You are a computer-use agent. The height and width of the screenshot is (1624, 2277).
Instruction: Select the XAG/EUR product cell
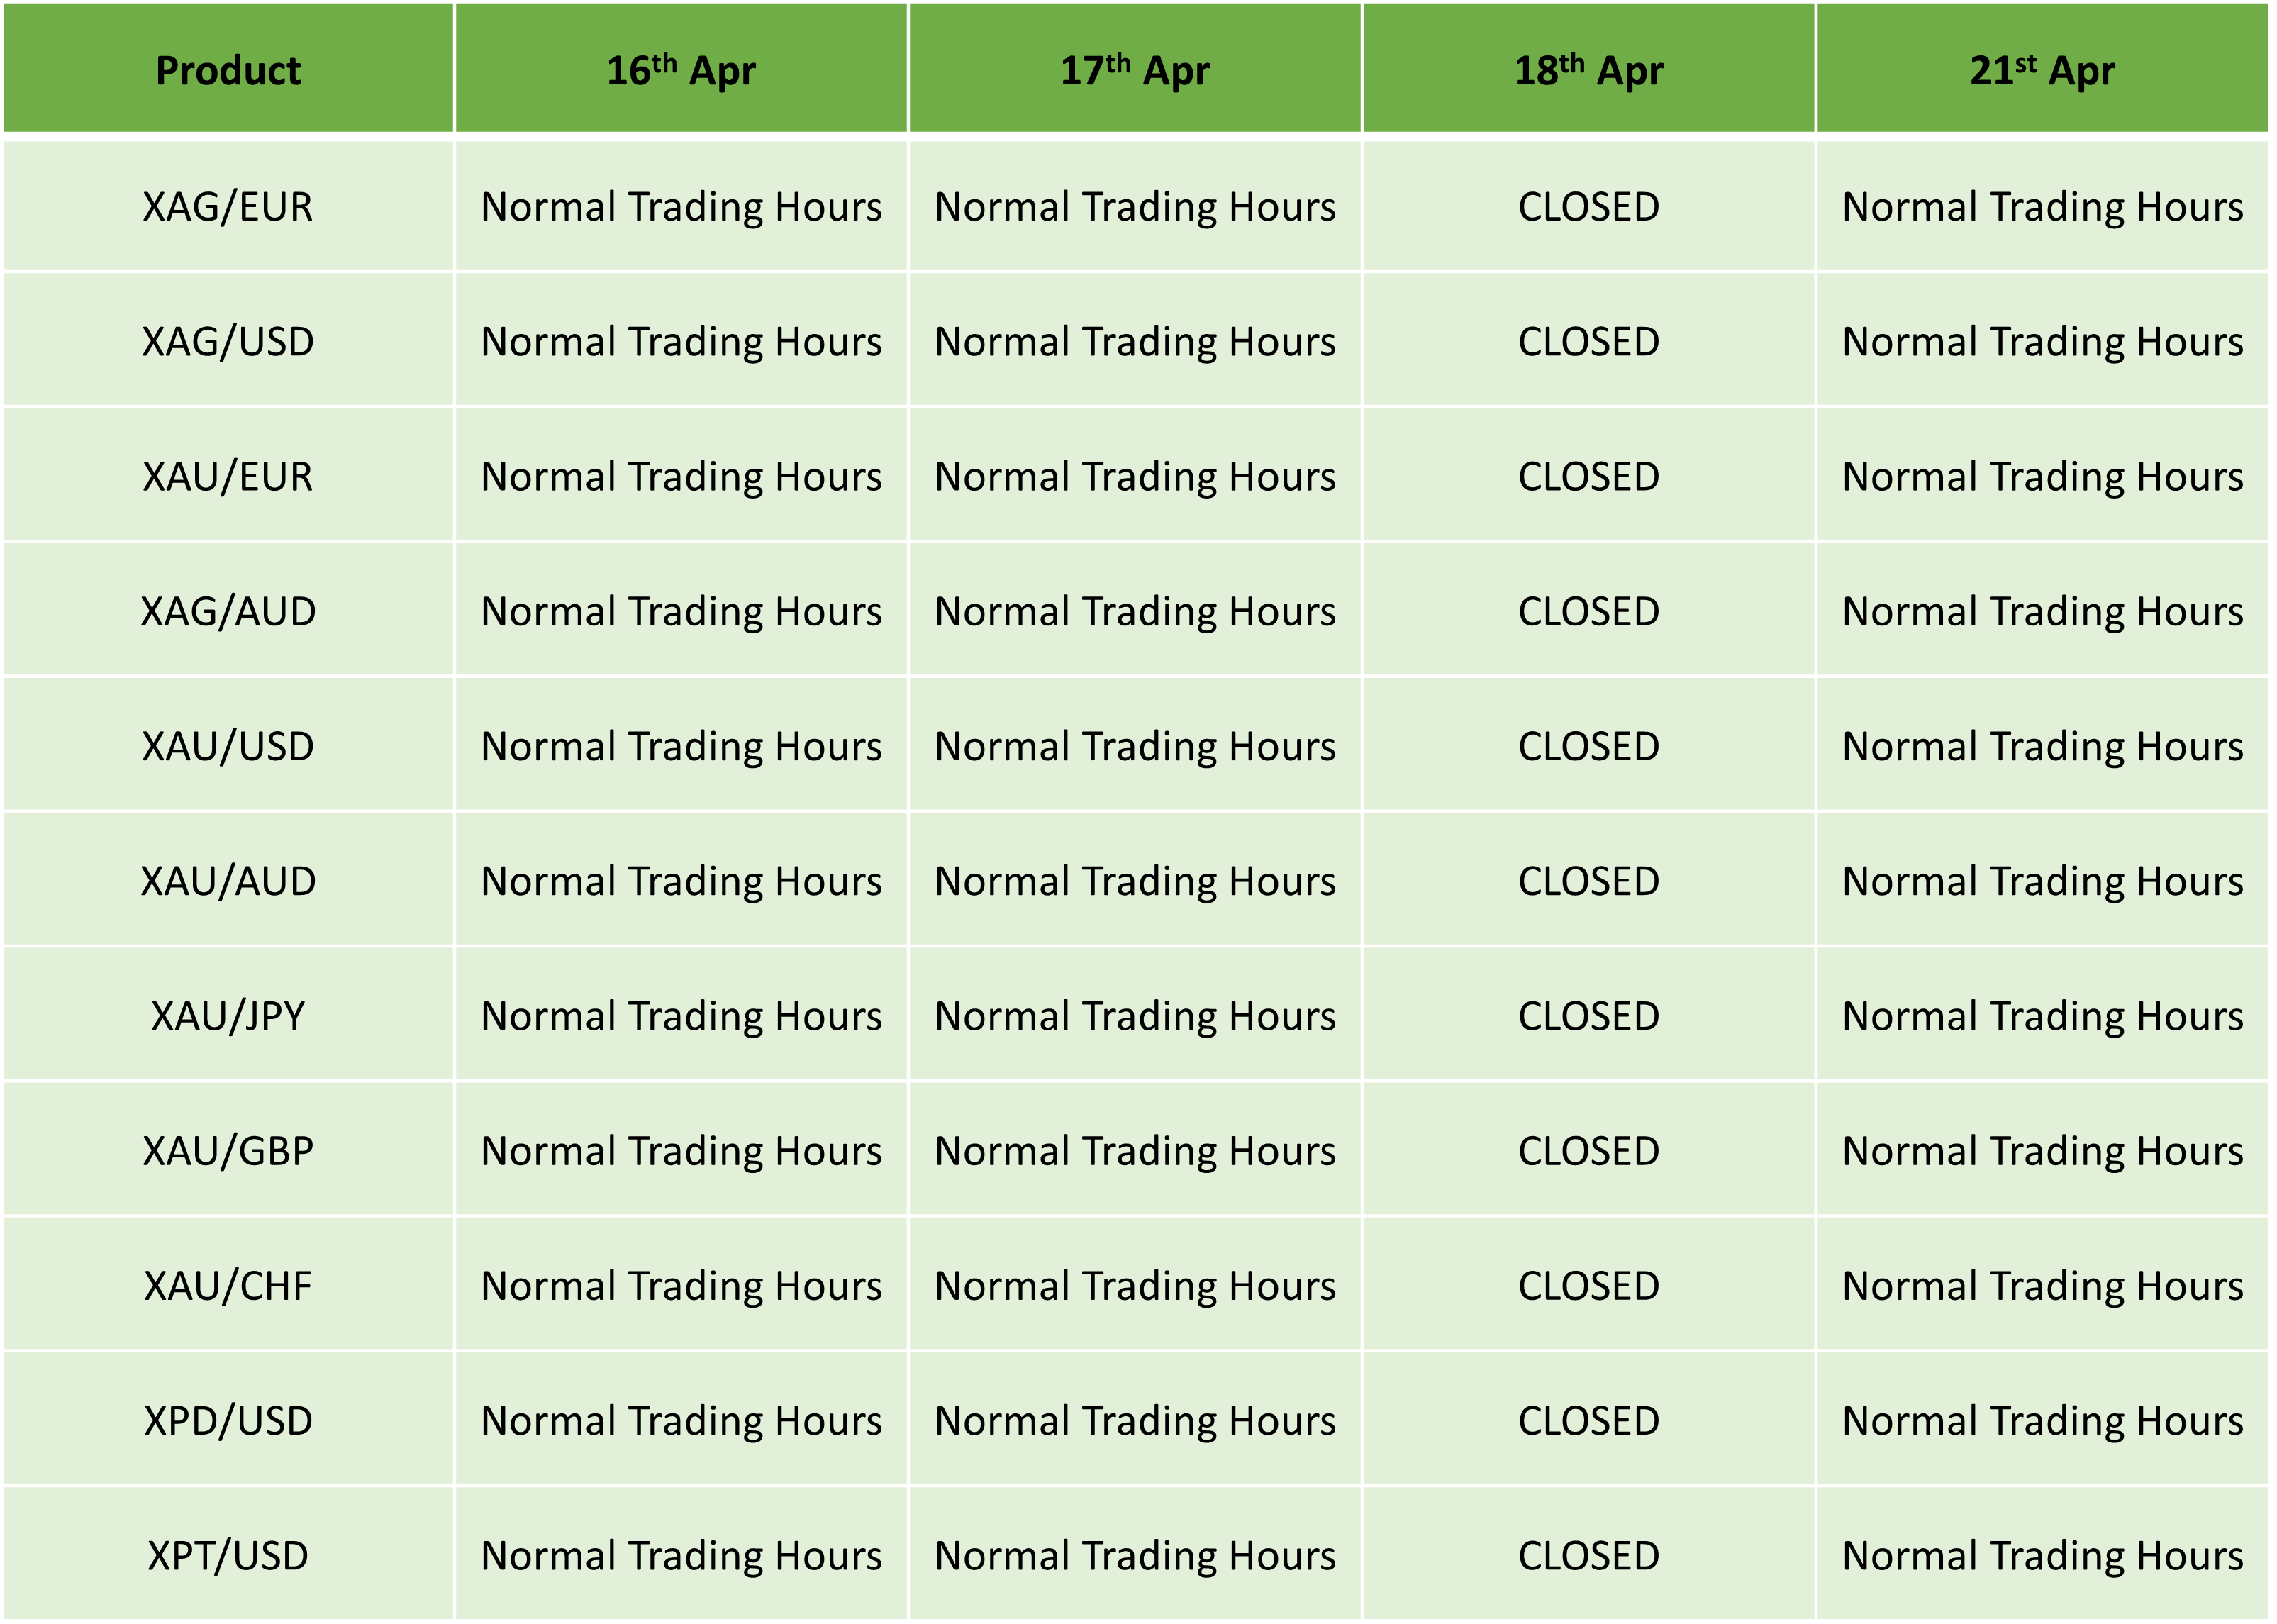click(228, 206)
